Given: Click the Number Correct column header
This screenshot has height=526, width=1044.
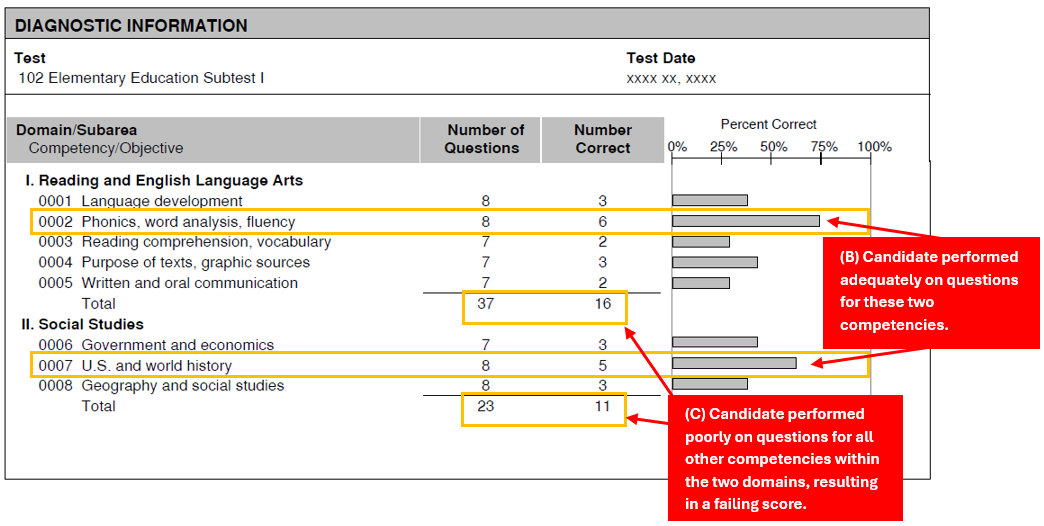Looking at the screenshot, I should point(603,140).
